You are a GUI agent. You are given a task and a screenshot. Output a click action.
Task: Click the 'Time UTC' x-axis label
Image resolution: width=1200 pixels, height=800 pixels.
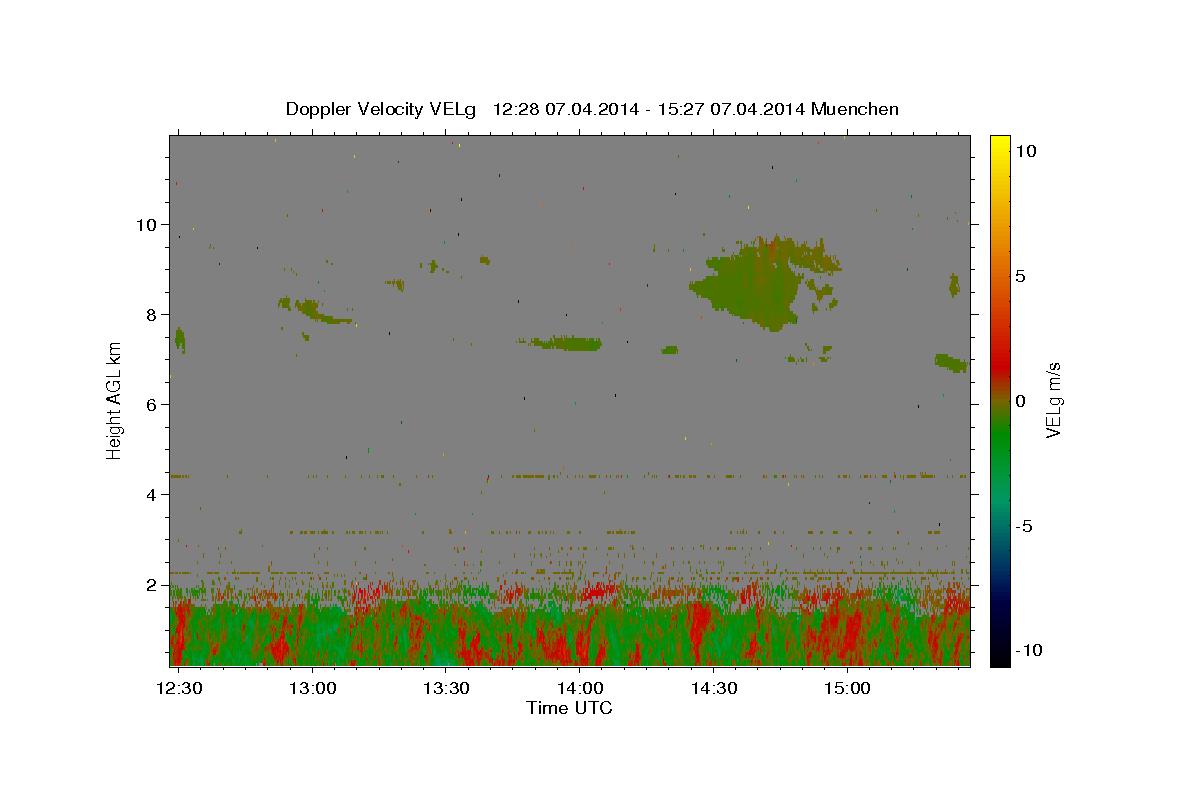pos(569,708)
